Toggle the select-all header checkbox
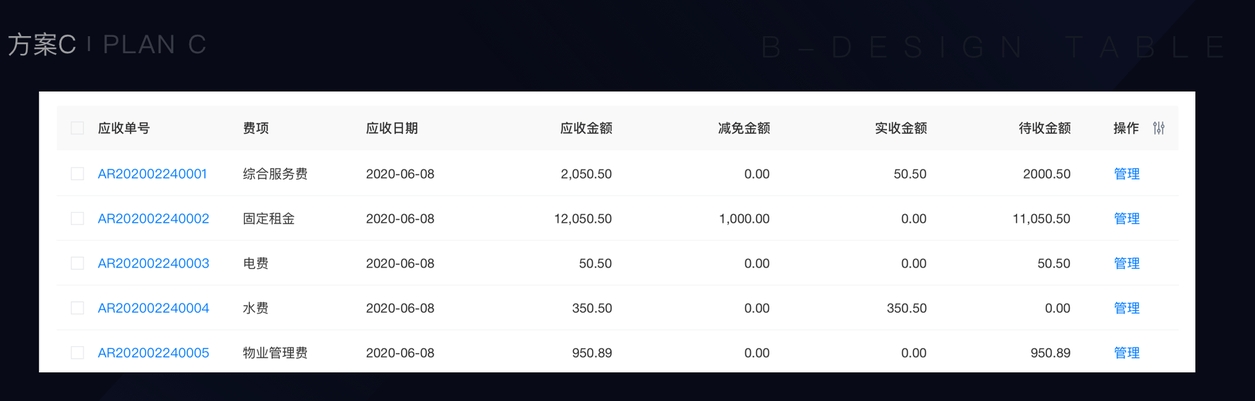Screen dimensions: 1255x401 coord(77,128)
